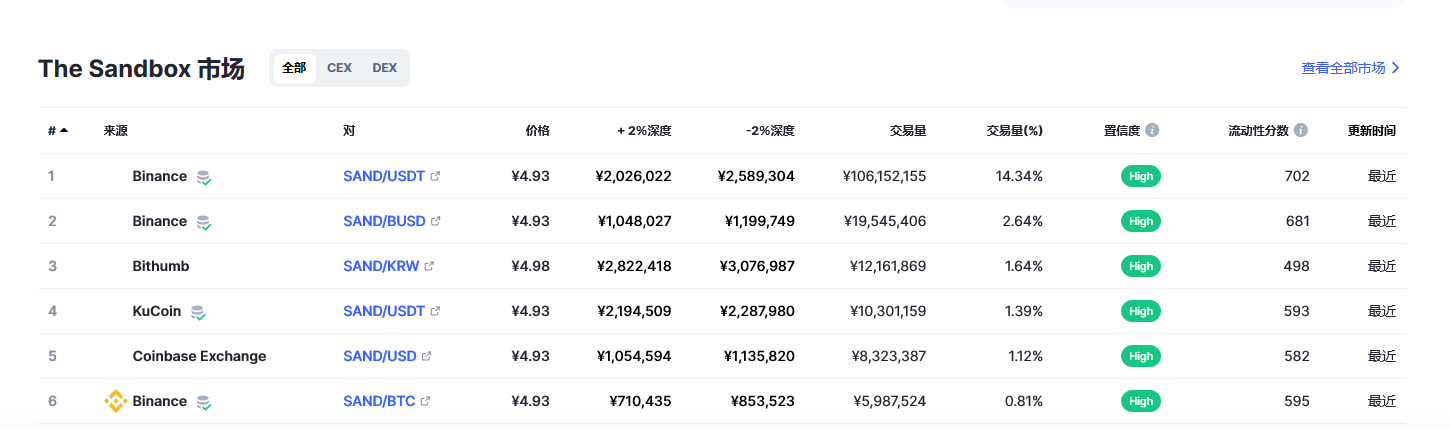Click 最近 update time in Bithumb row
1450x430 pixels.
tap(1382, 266)
